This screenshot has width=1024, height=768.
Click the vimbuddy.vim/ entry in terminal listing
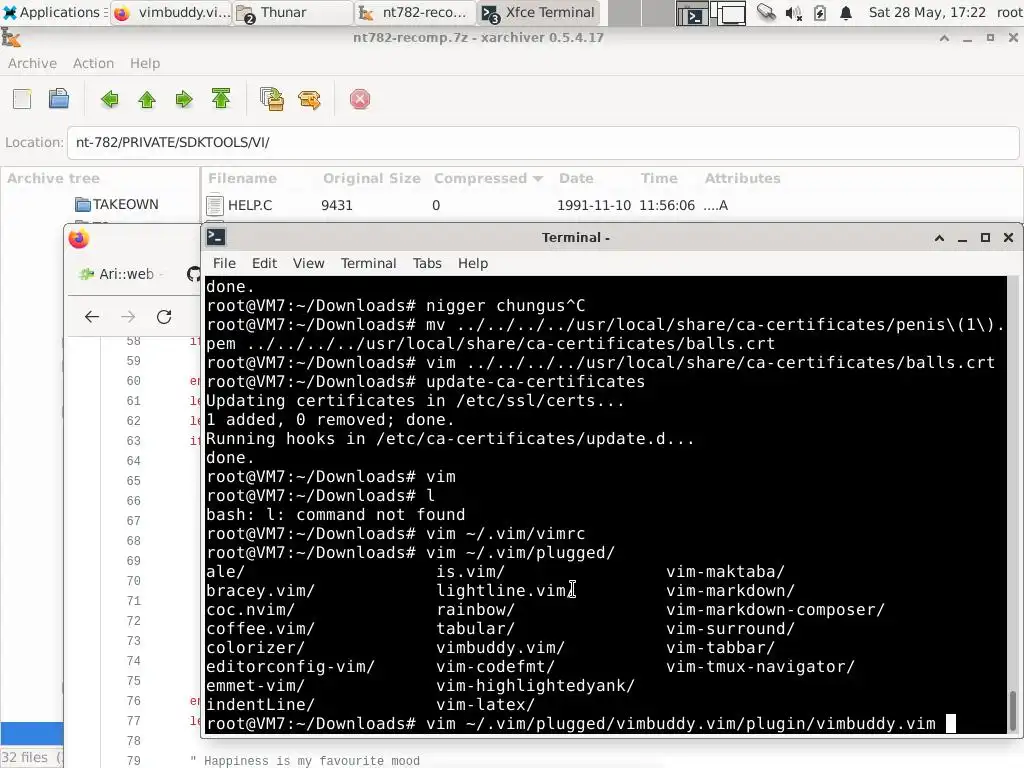pos(500,647)
